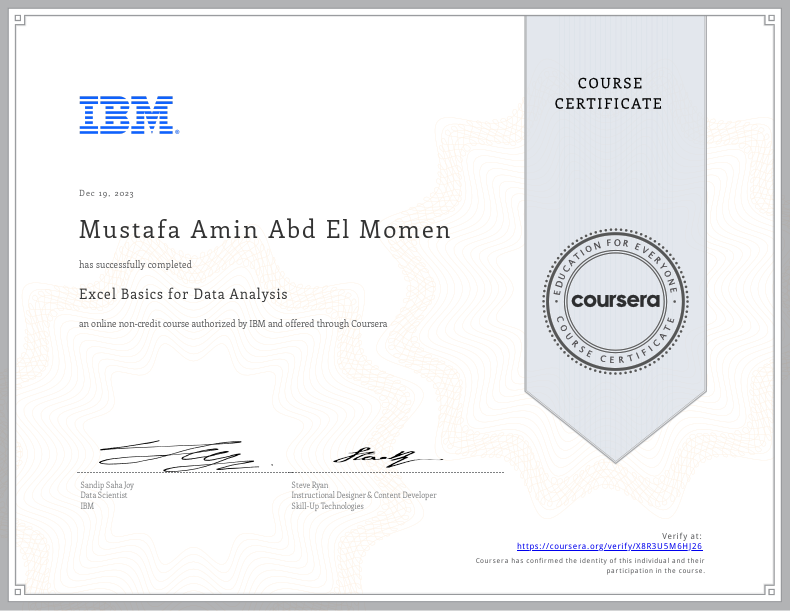792x612 pixels.
Task: Click the COURSE CERTIFICATE heading
Action: (608, 93)
